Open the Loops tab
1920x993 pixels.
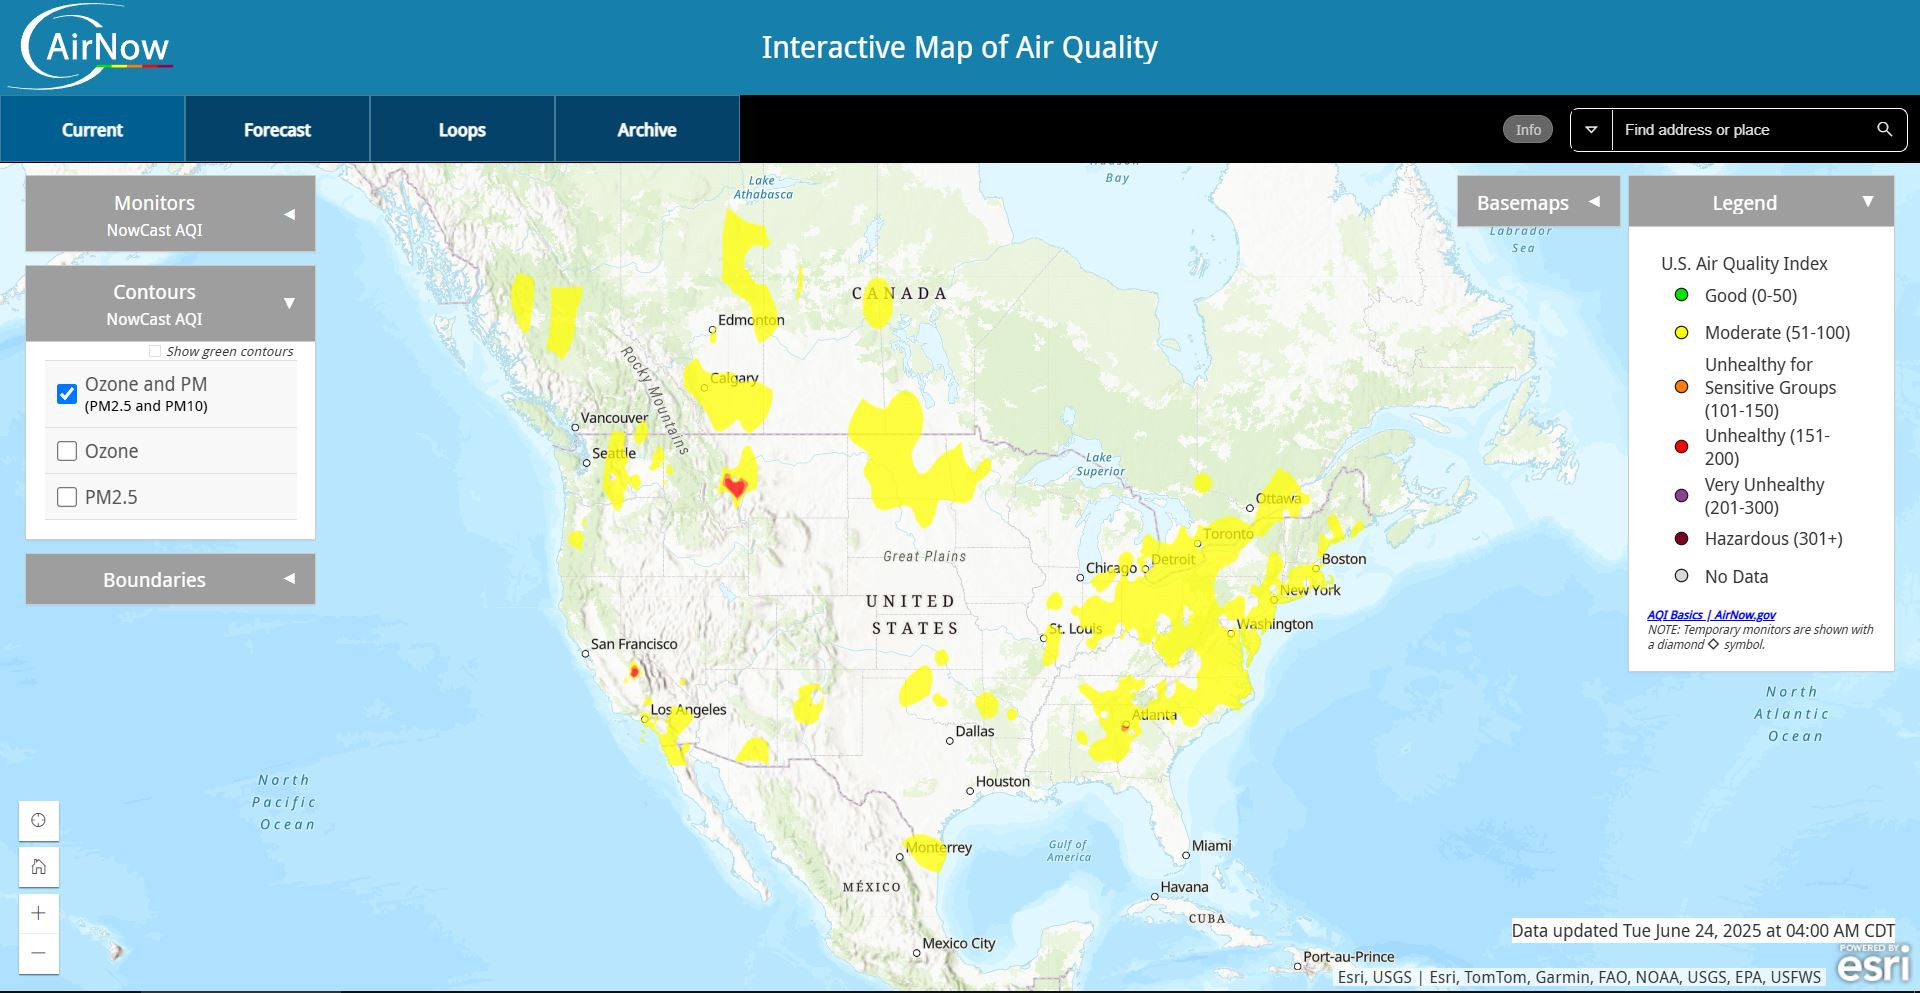click(462, 129)
